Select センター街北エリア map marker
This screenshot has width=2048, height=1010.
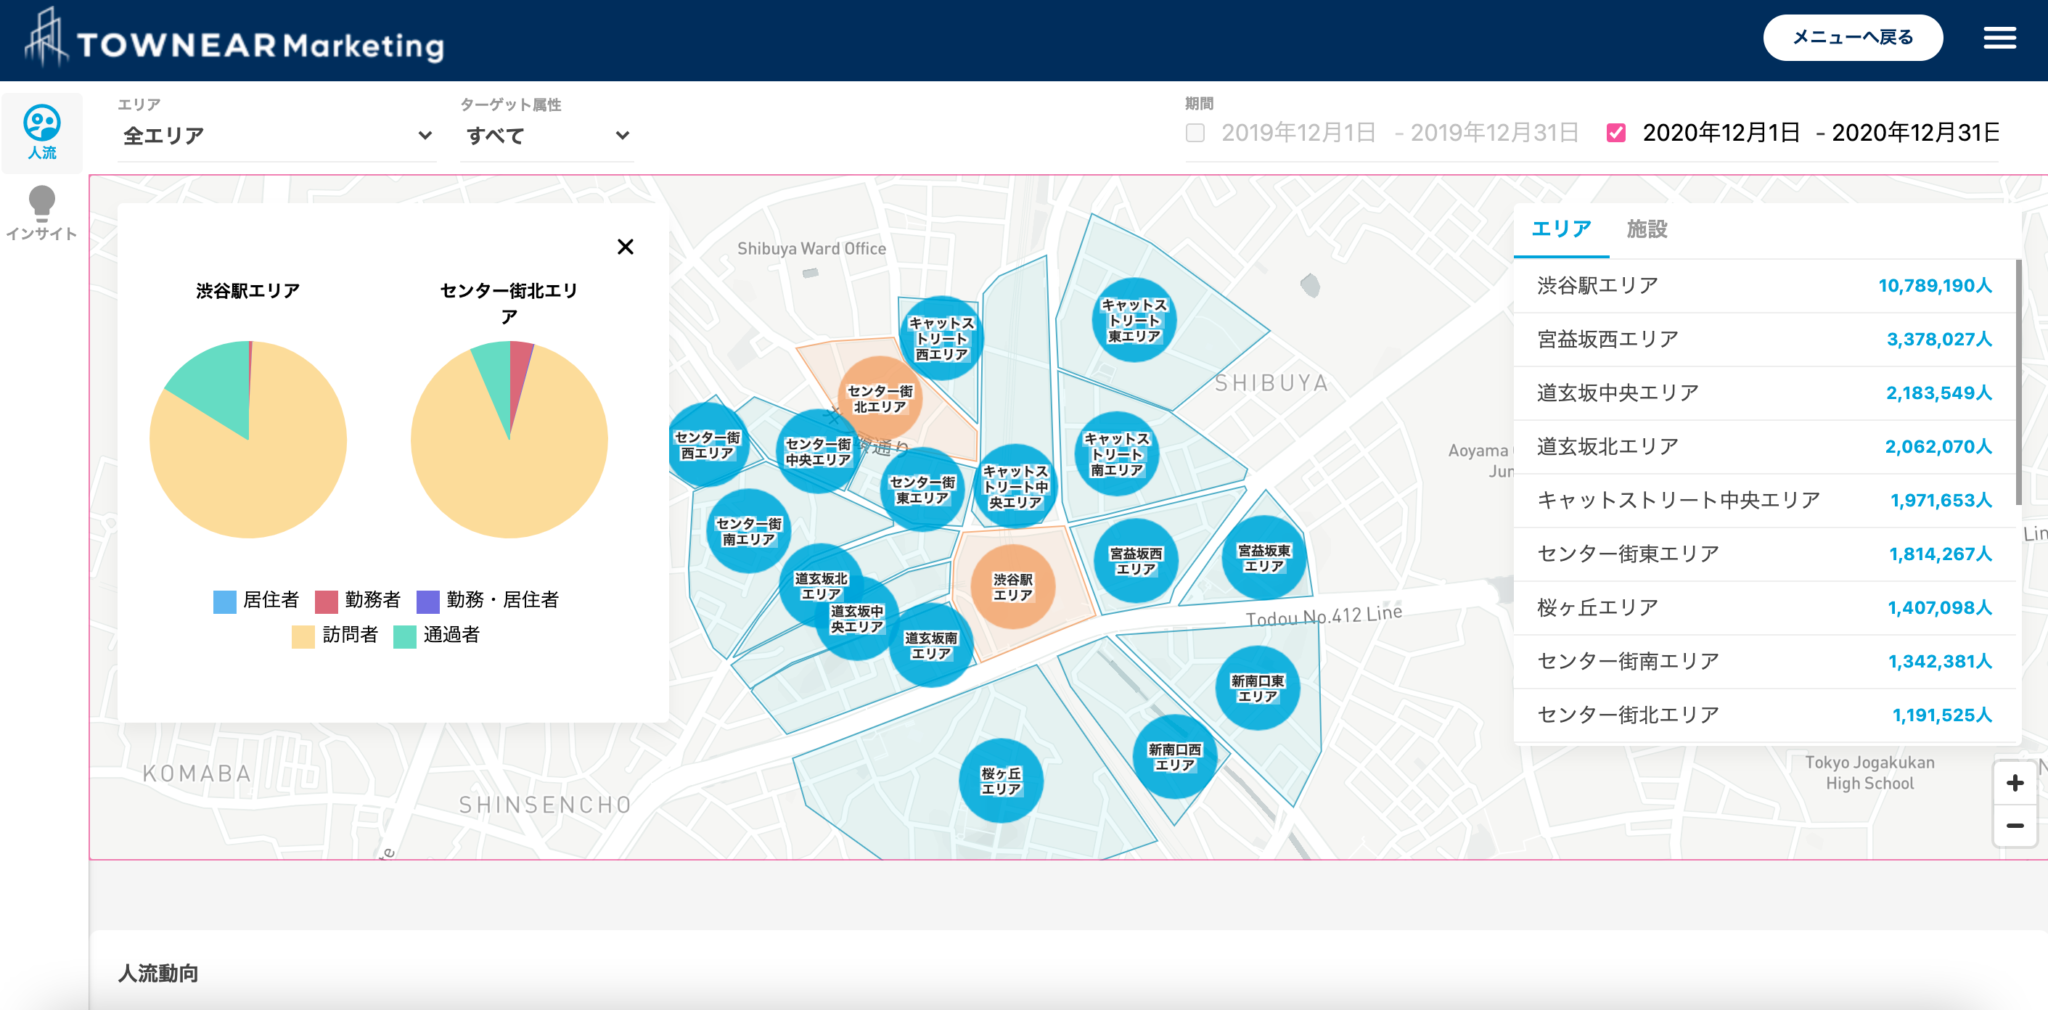coord(879,399)
